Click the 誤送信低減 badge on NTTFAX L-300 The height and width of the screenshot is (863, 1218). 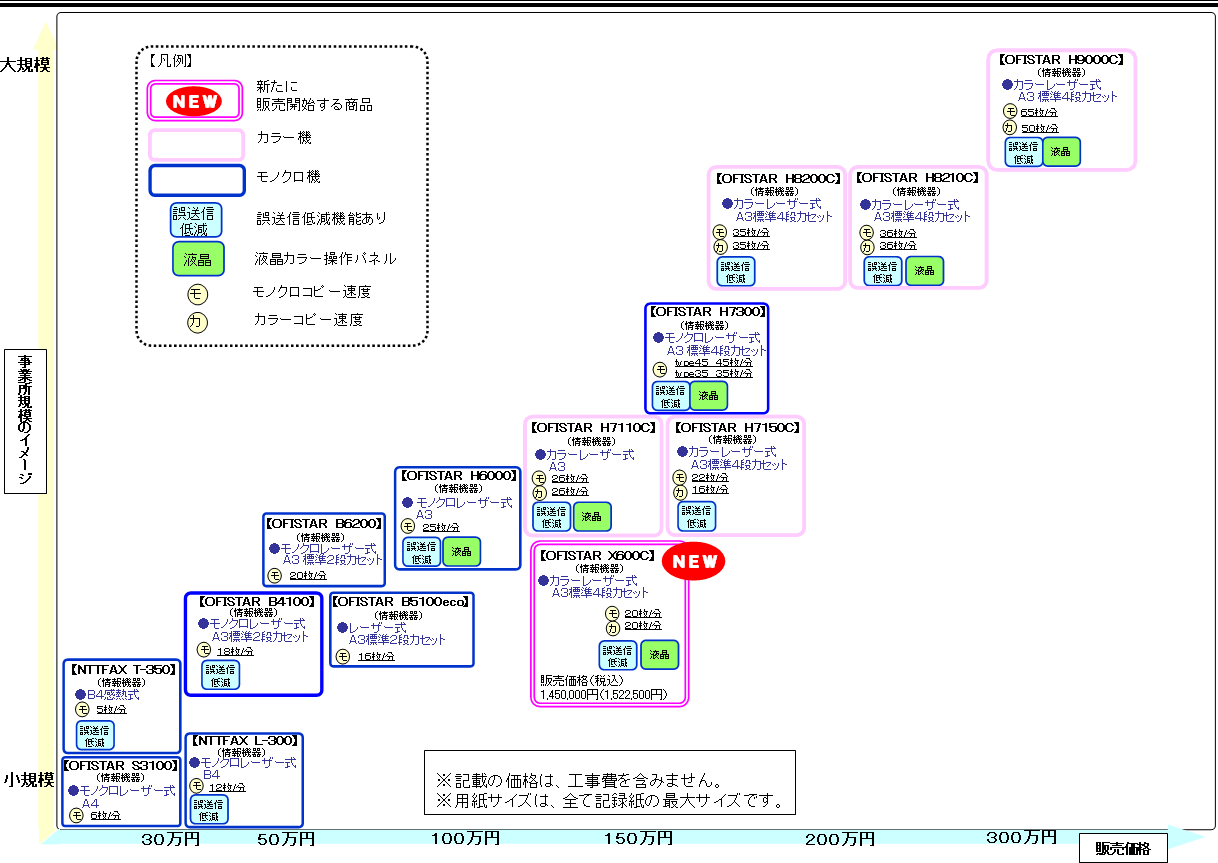(x=209, y=810)
